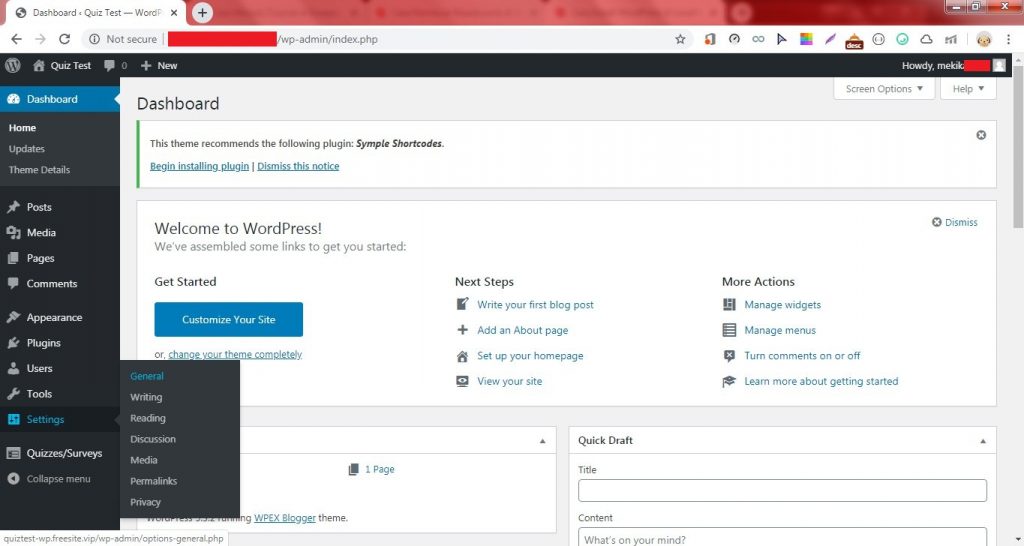
Task: Collapse the Quick Draft widget
Action: point(983,441)
